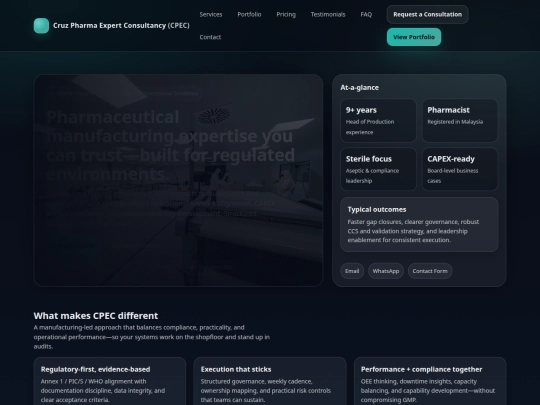
Task: Click the Pharmacist Registered in Malaysia card
Action: click(x=460, y=121)
